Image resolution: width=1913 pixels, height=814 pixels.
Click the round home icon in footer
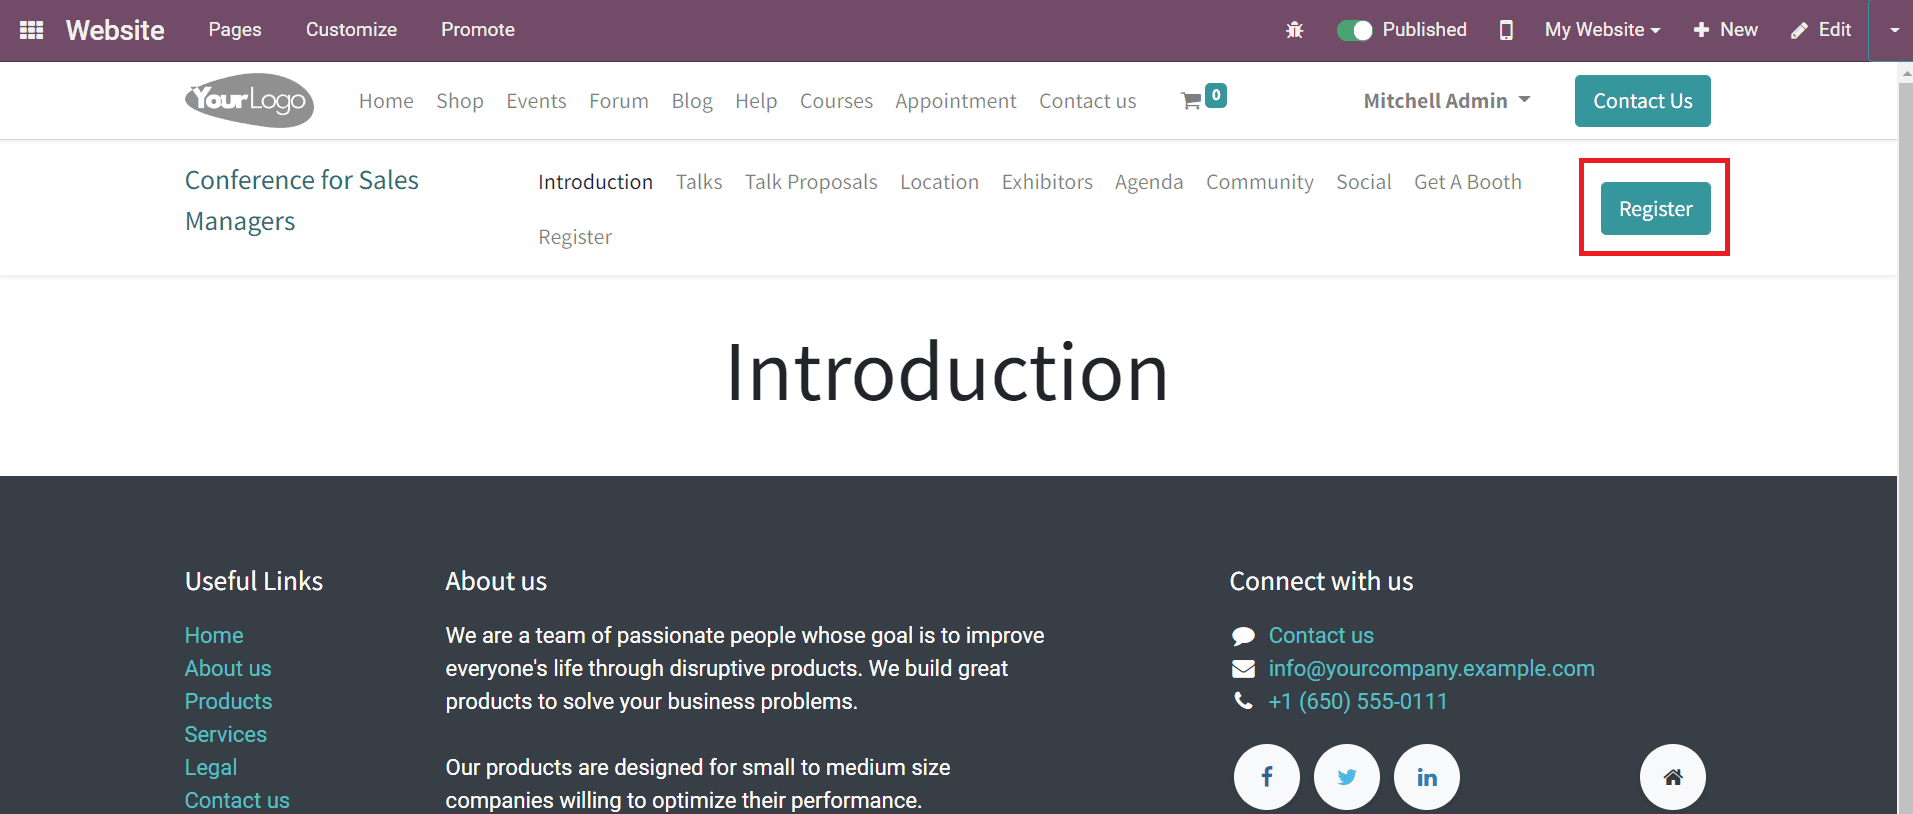(1673, 777)
